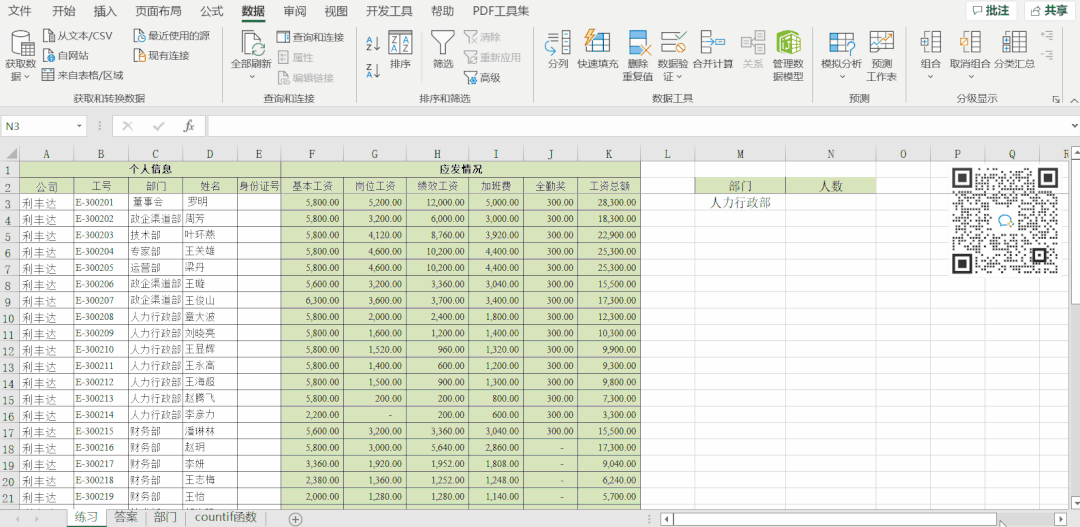Open 分级显示 dialog launcher
This screenshot has width=1080, height=527.
pyautogui.click(x=1056, y=100)
